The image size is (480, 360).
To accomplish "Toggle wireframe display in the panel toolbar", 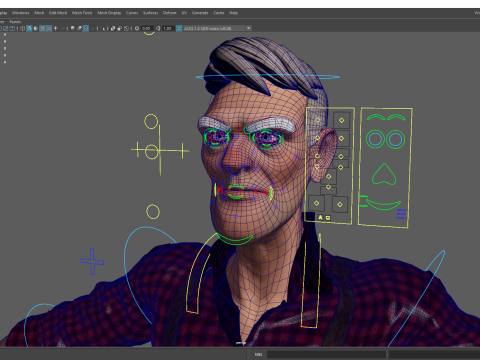I will pyautogui.click(x=22, y=28).
